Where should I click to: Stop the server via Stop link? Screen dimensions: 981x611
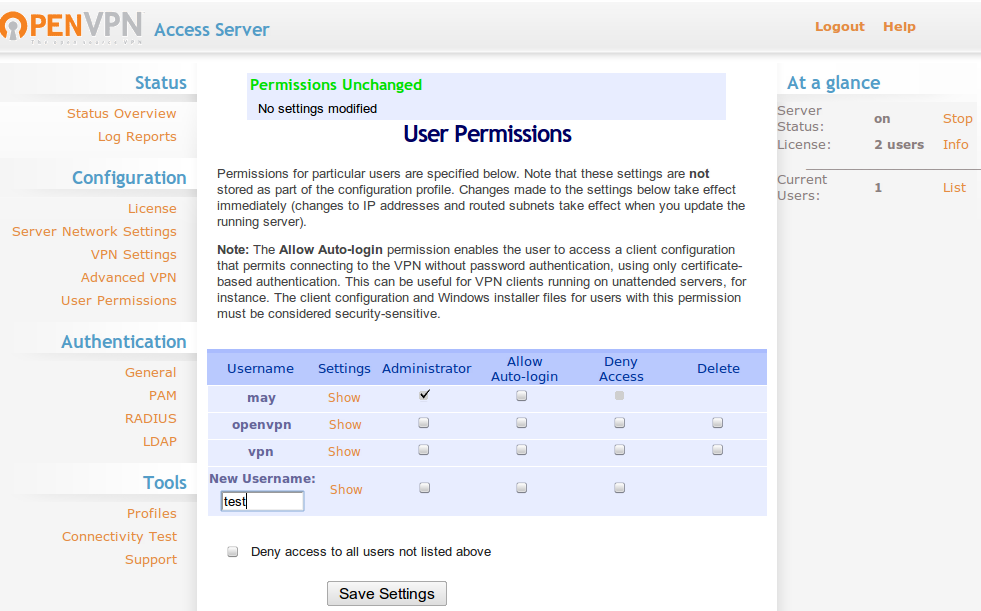click(x=957, y=119)
